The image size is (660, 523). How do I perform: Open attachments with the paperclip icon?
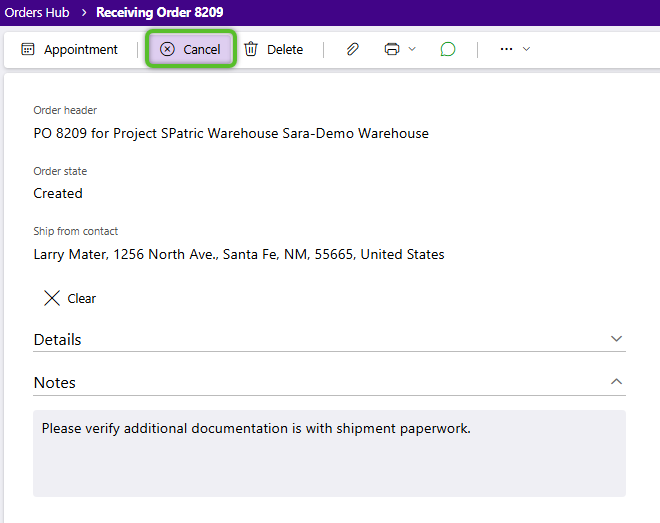point(352,49)
